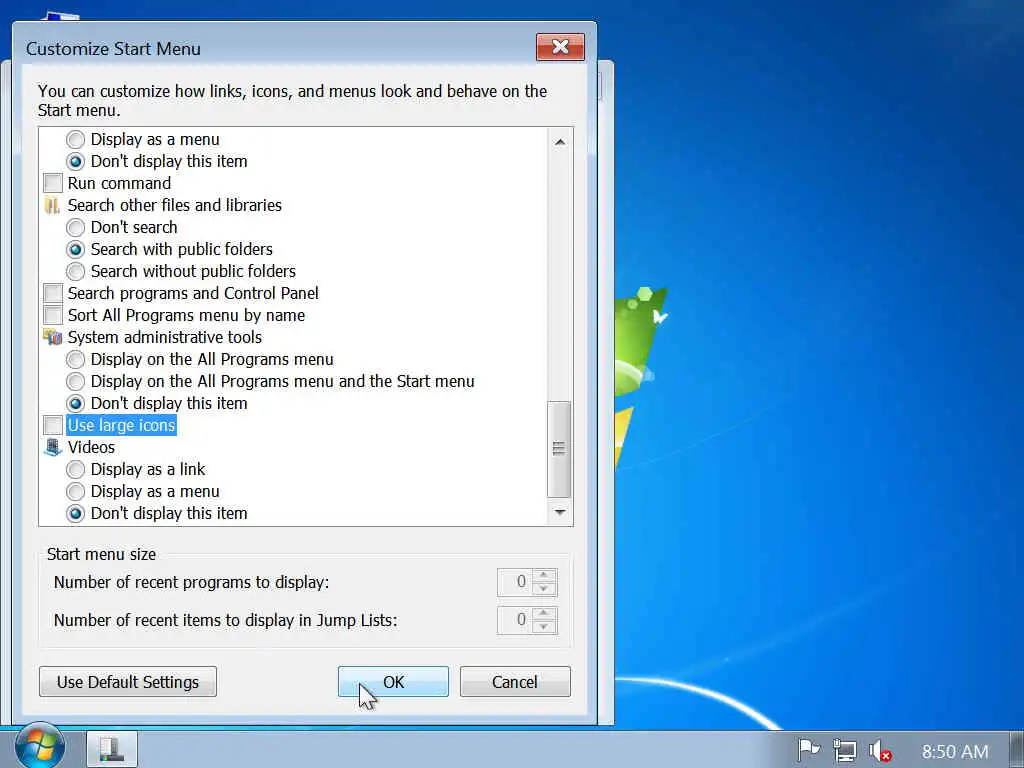Click the 8:50 AM taskbar clock
This screenshot has width=1024, height=768.
pyautogui.click(x=955, y=752)
